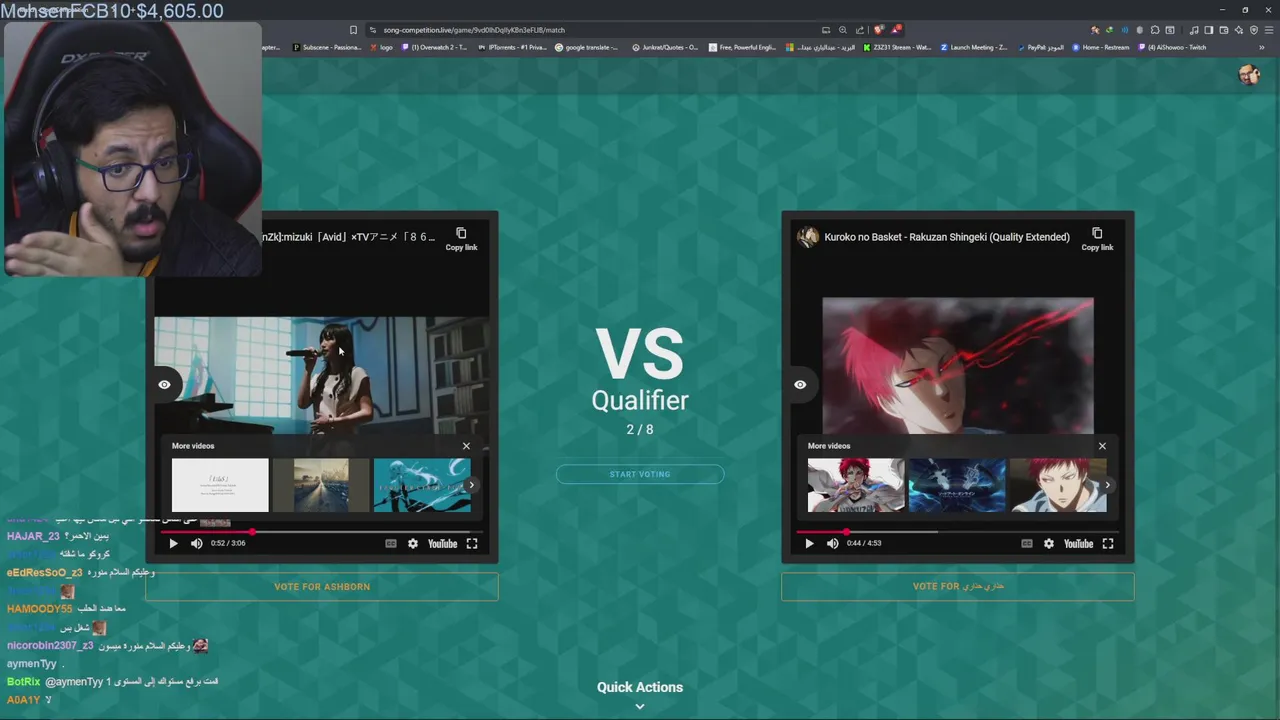Show more bookmarks overflow arrow

[1262, 47]
